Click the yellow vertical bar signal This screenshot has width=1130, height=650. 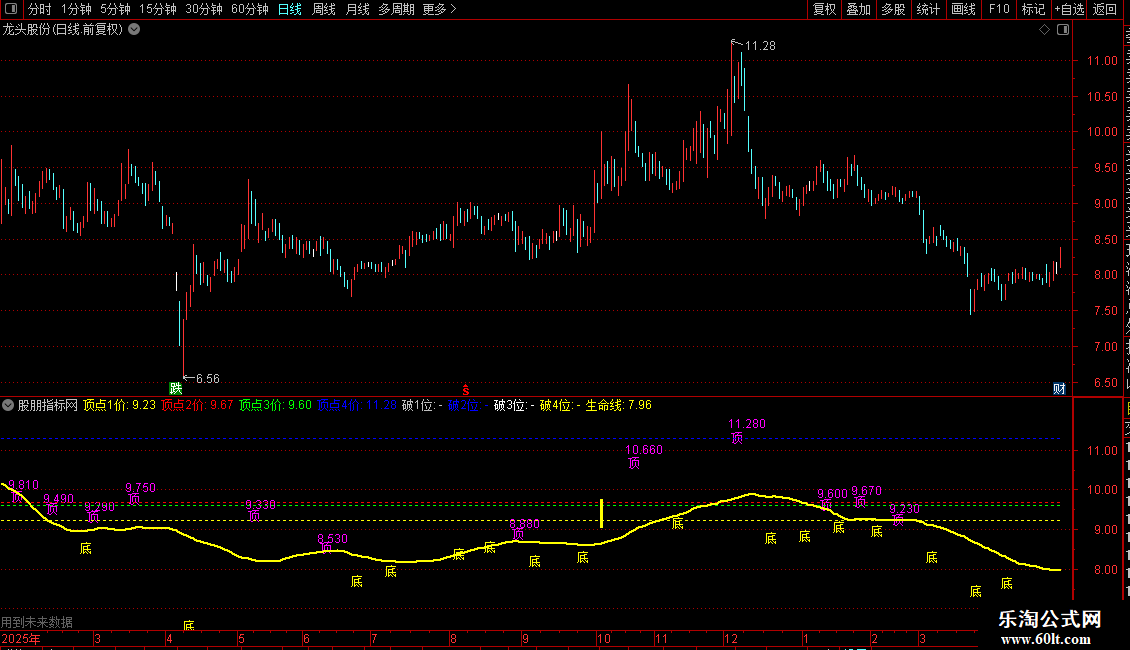pos(601,513)
